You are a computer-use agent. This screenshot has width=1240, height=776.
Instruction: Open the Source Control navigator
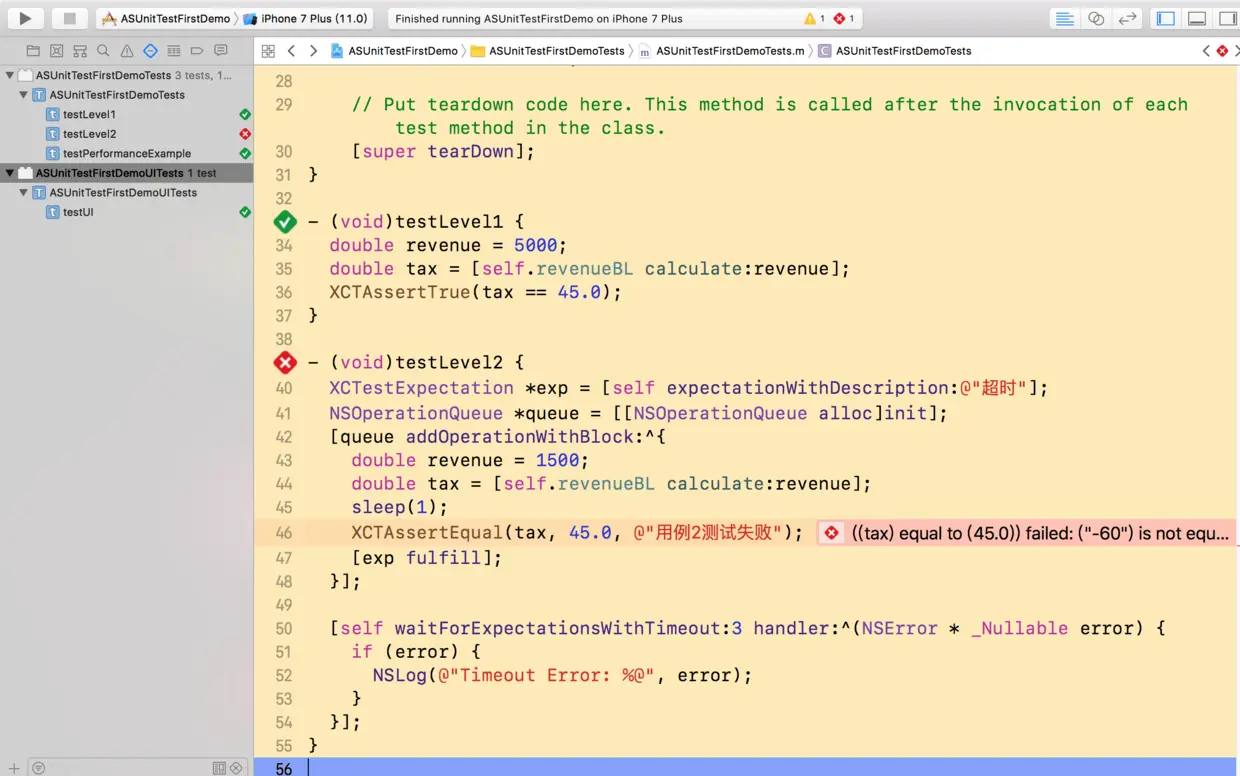coord(57,51)
